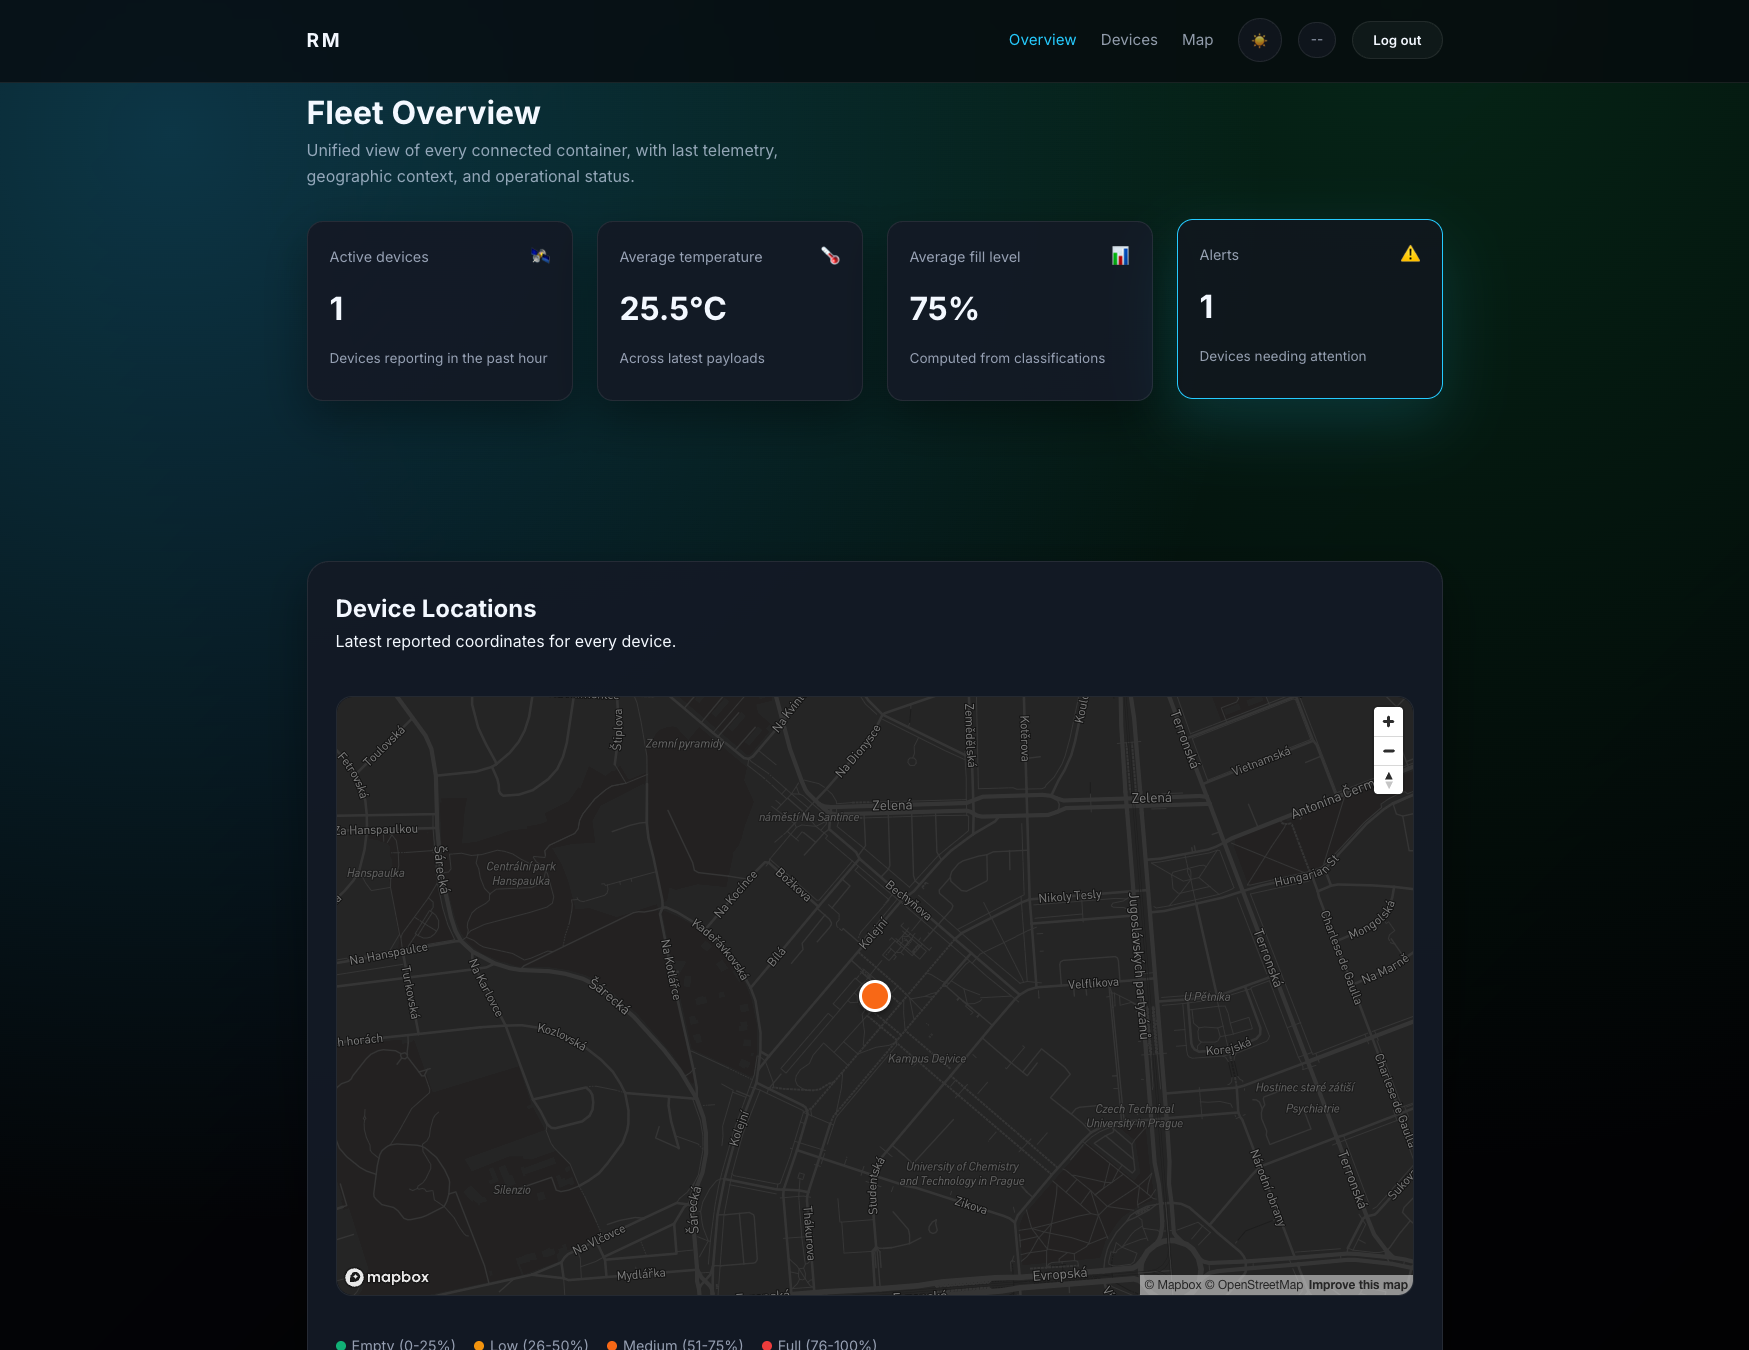
Task: Toggle the theme with the sun icon
Action: [1259, 40]
